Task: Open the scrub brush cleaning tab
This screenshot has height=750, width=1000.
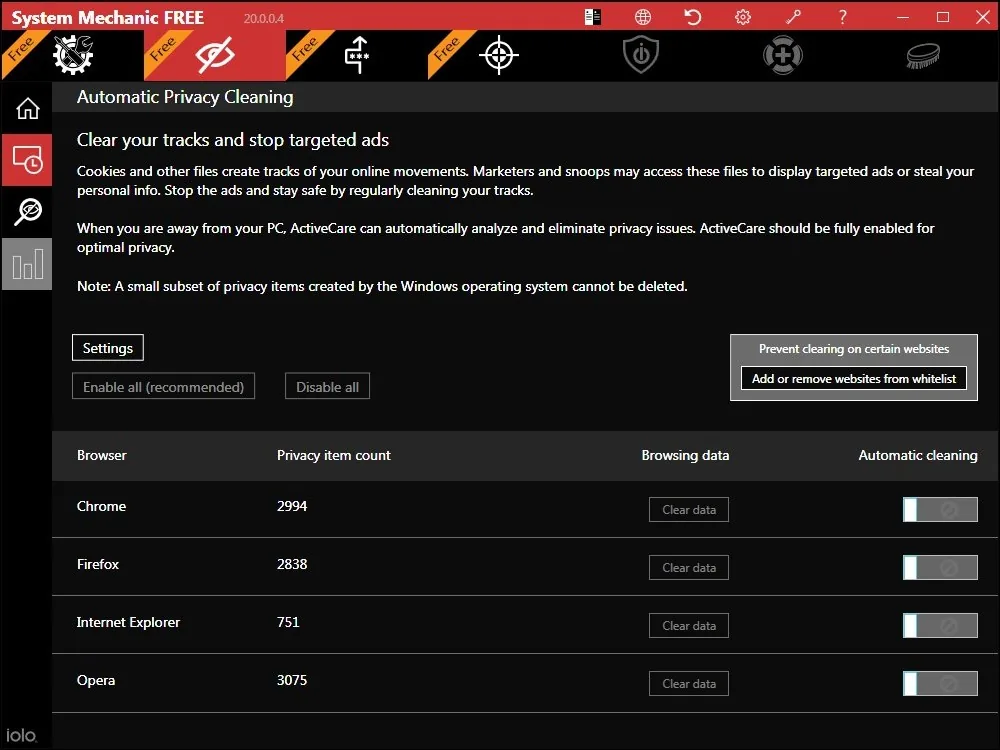Action: pos(923,55)
